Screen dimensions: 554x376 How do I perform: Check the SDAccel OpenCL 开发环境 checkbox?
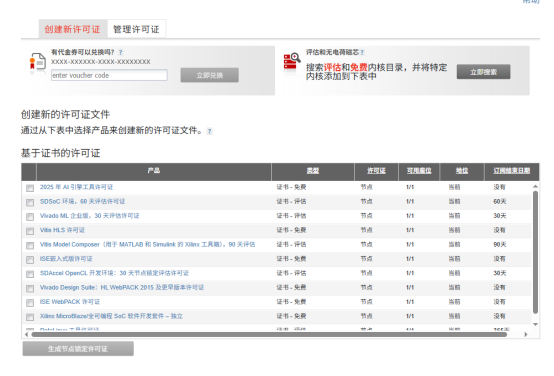pos(30,274)
